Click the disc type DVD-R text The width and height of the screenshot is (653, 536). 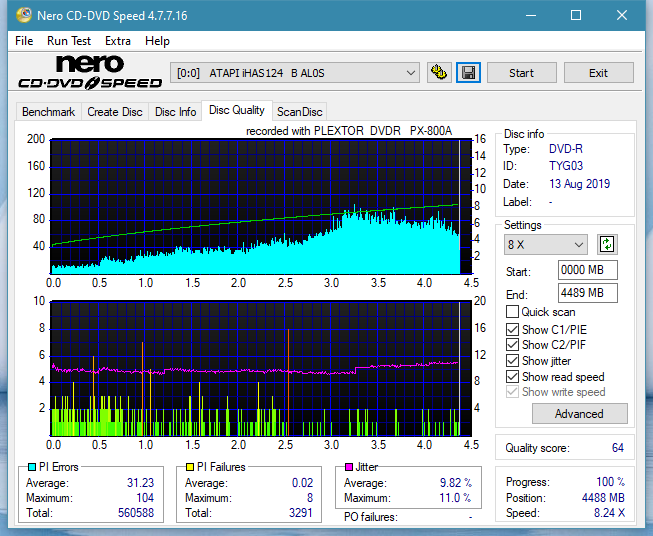point(566,149)
